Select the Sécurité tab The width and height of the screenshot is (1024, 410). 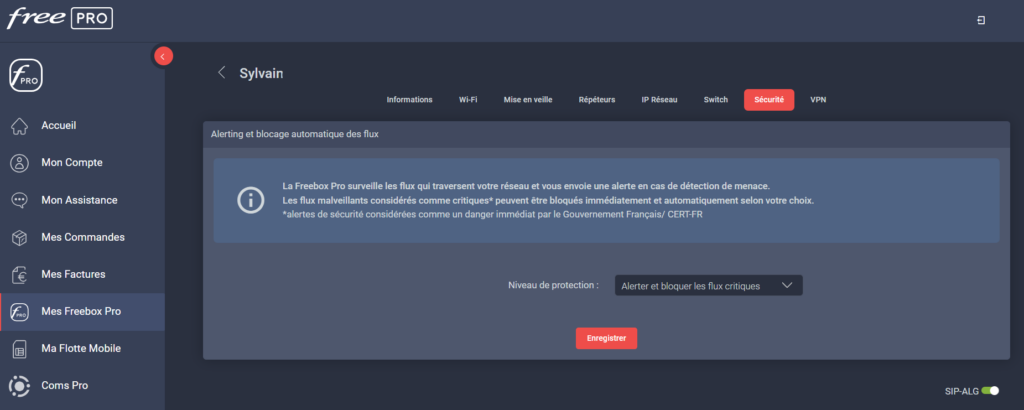click(x=769, y=100)
